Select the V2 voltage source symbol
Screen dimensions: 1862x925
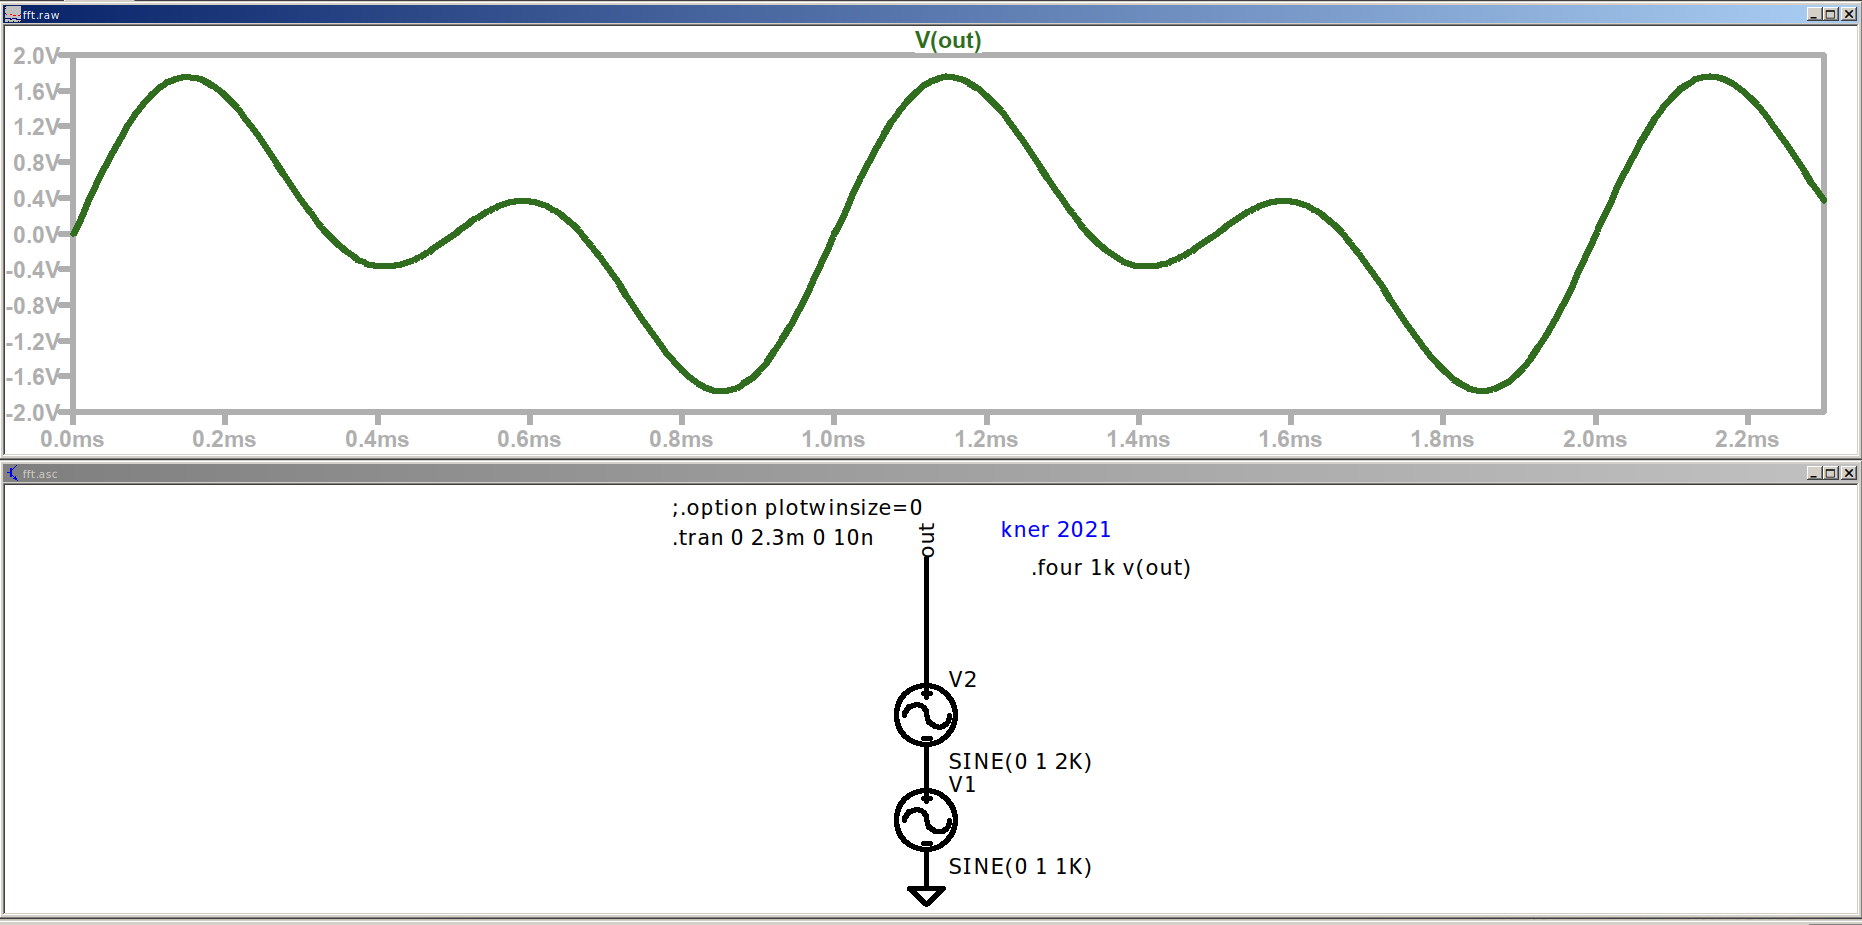click(x=926, y=715)
